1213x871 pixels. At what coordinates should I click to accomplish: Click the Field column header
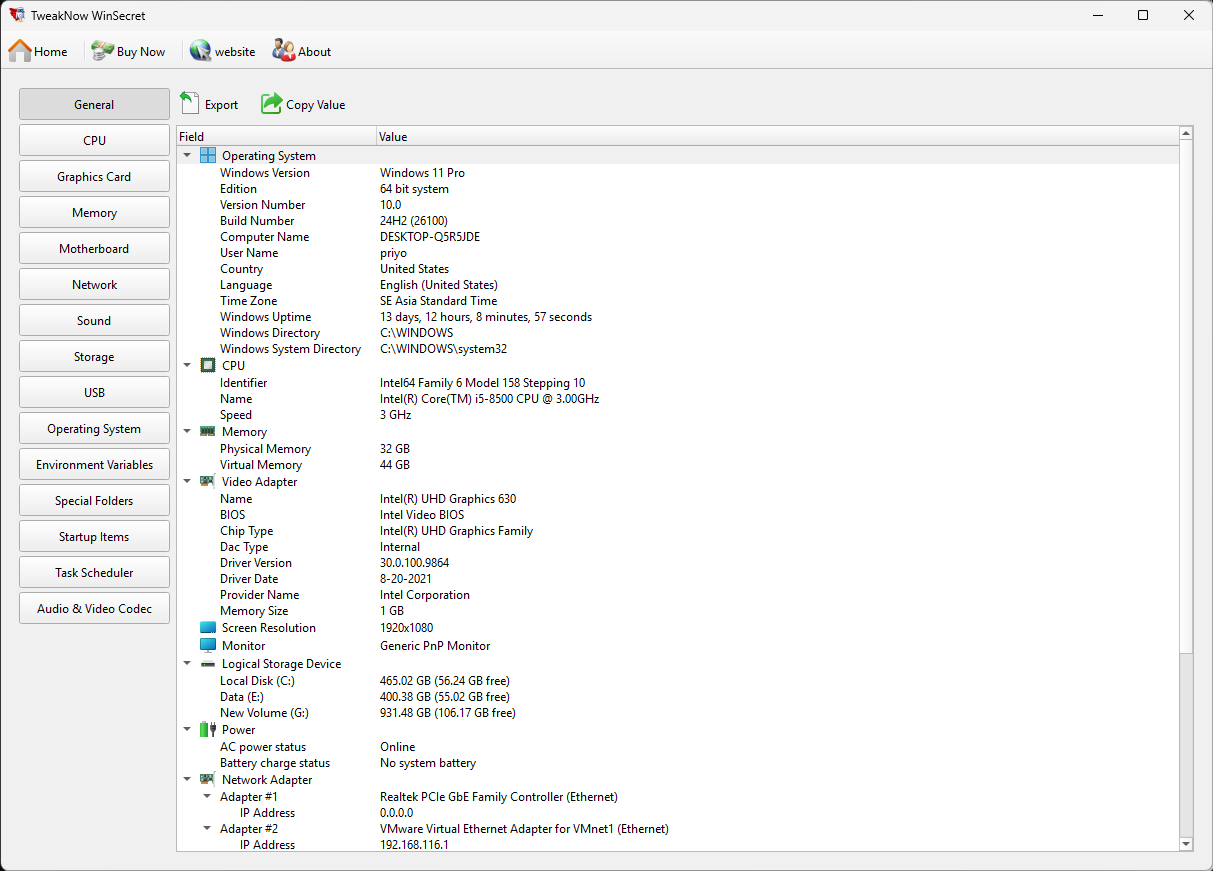(x=277, y=136)
